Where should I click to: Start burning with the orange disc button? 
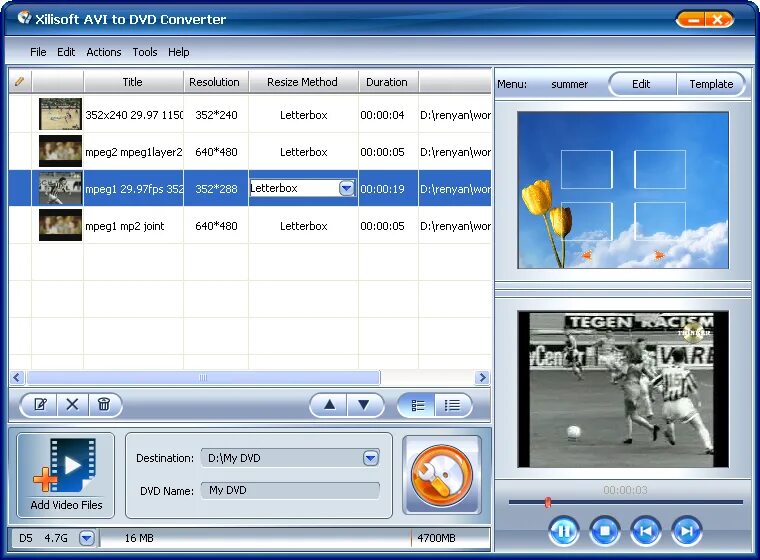coord(442,475)
